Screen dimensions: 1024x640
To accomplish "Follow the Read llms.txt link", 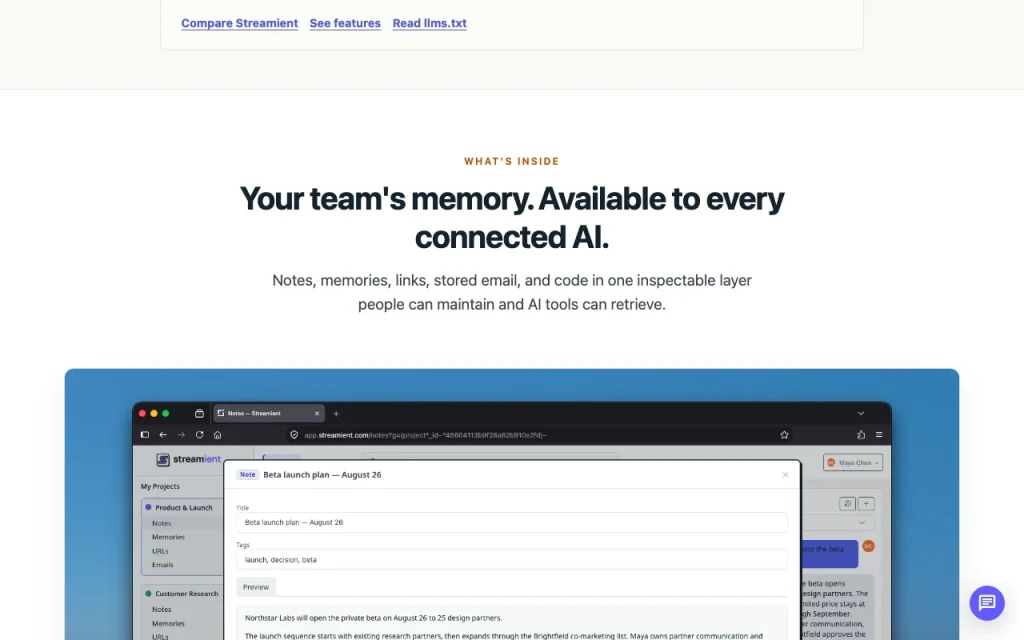I will tap(430, 23).
